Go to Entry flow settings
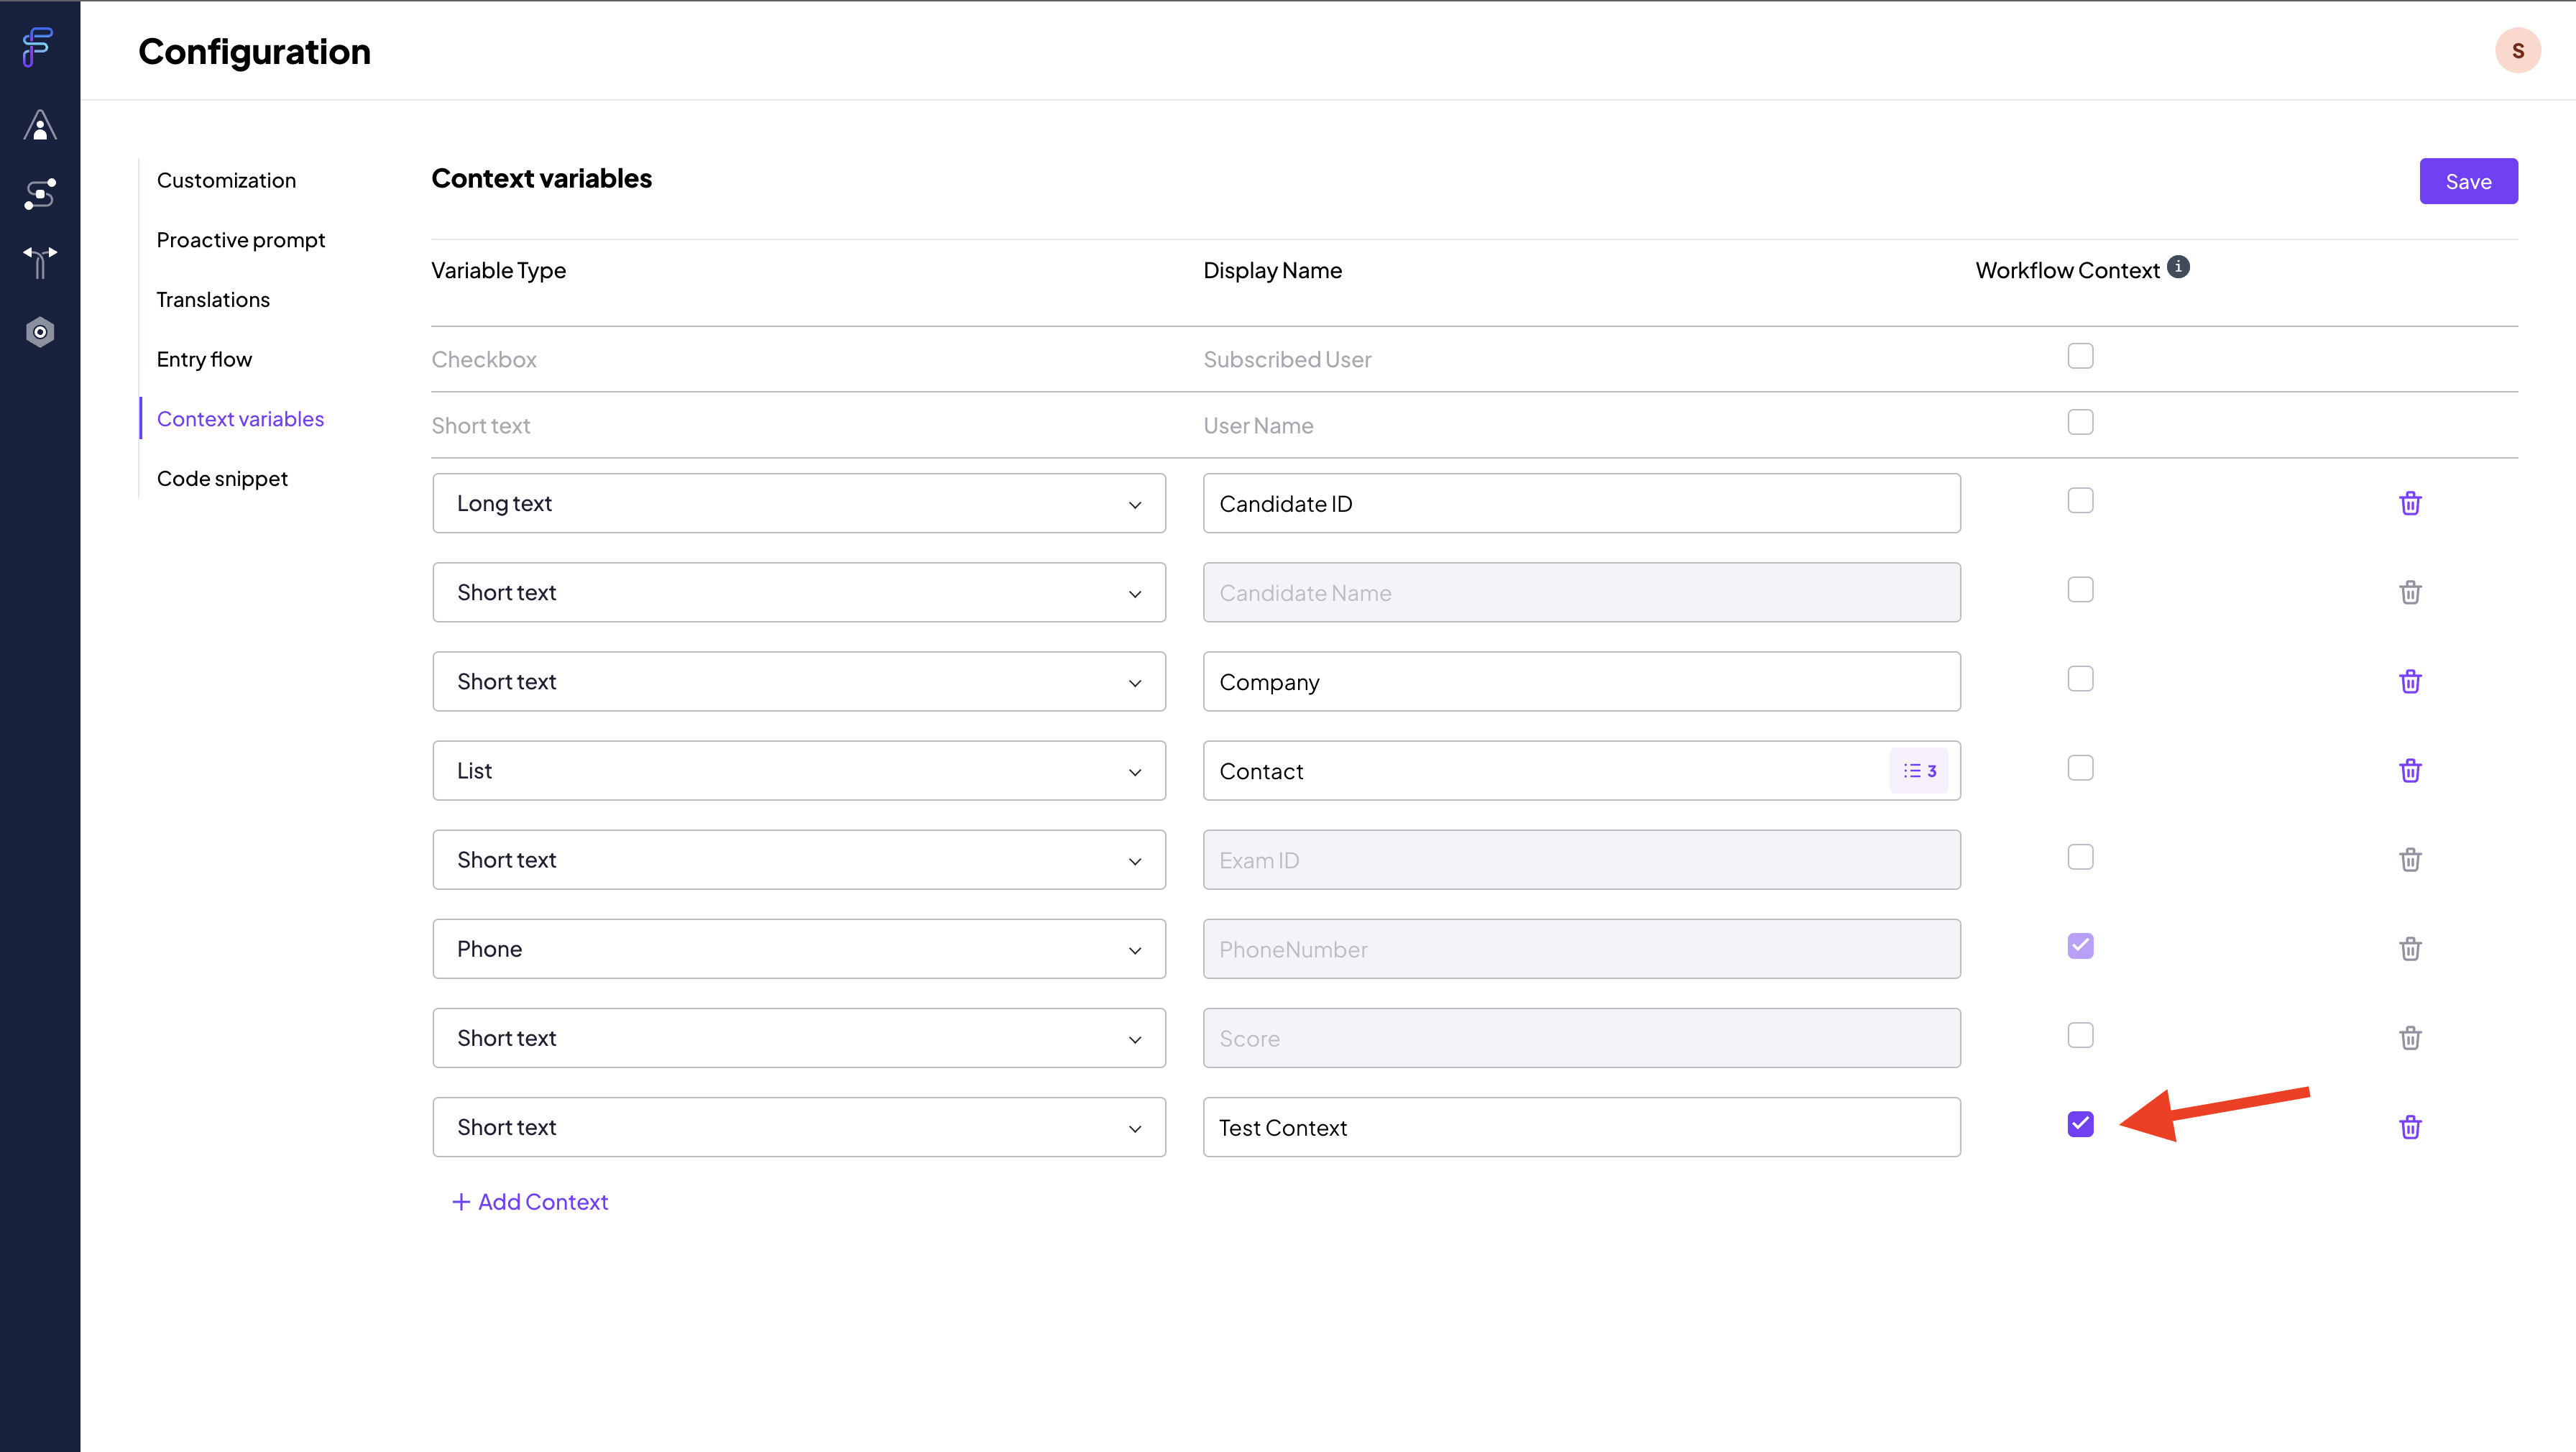2576x1452 pixels. 204,359
